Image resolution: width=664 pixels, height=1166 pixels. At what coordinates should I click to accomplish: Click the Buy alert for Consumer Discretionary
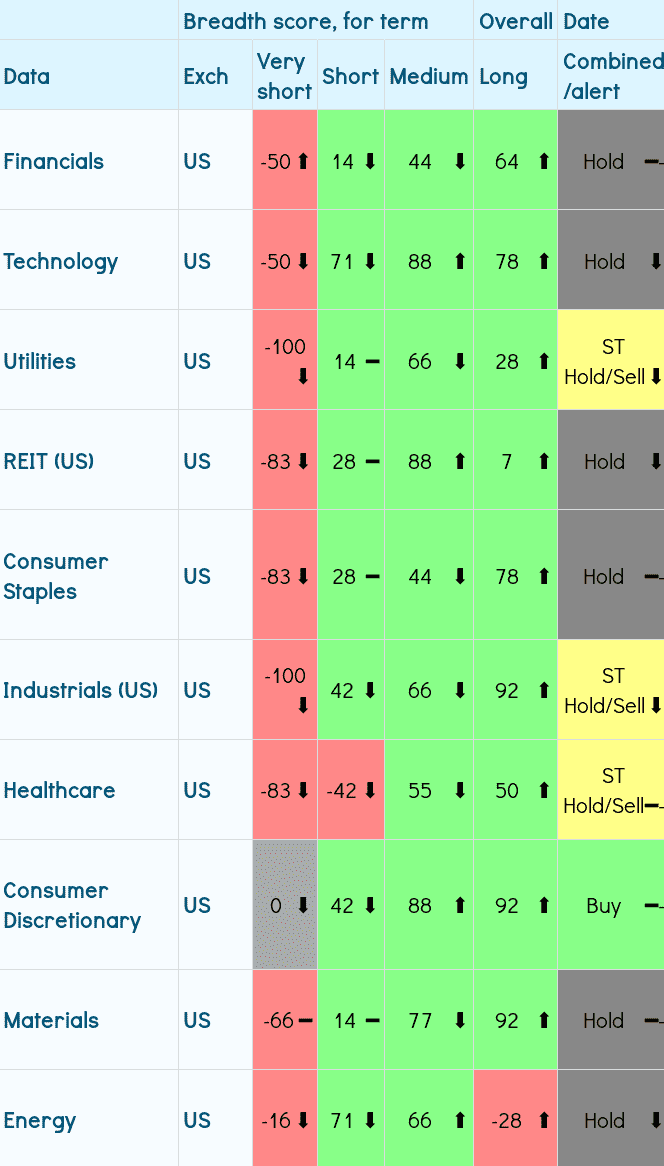(x=604, y=905)
